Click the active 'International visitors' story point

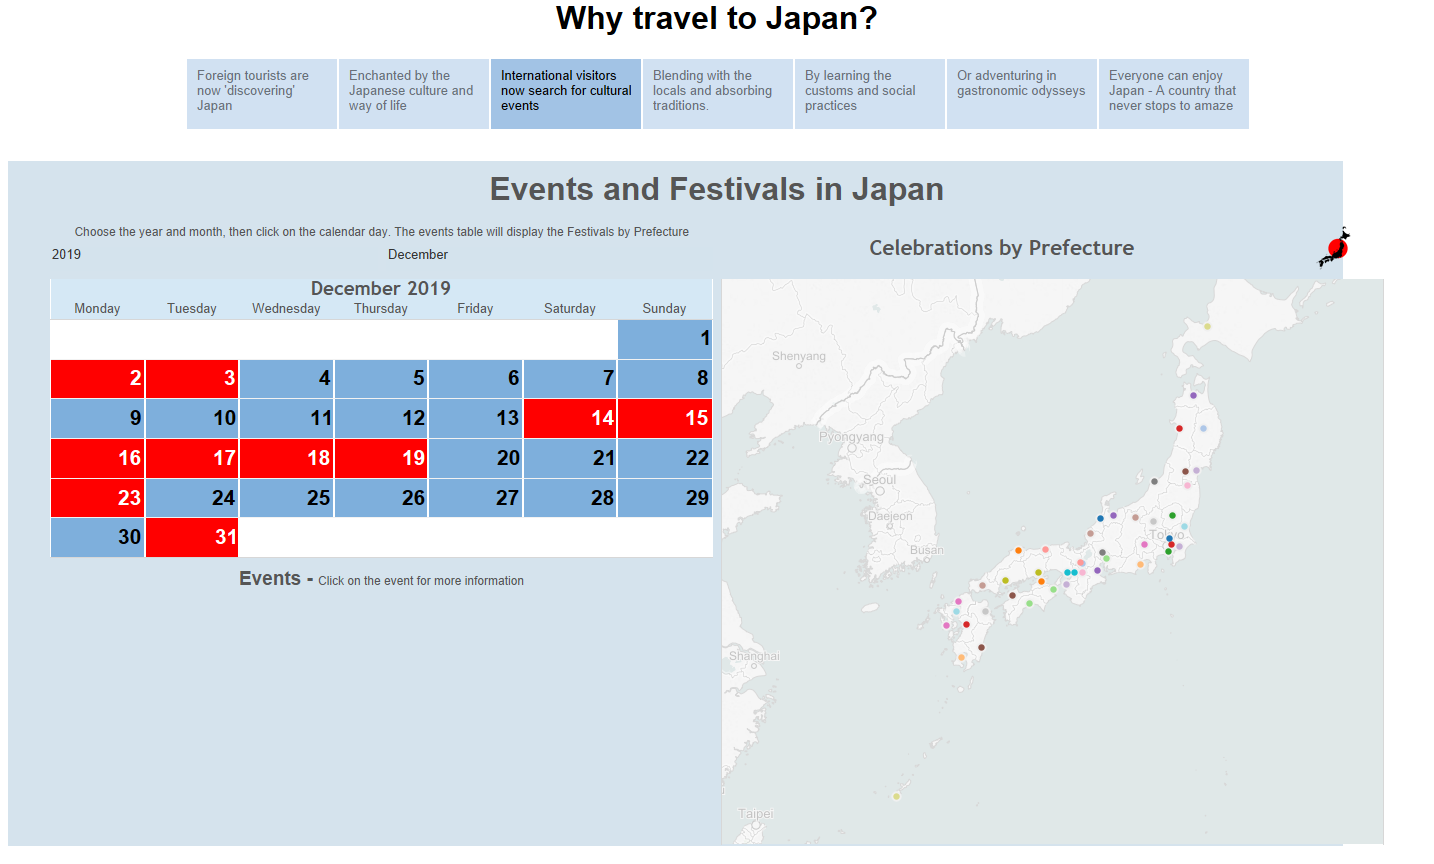[565, 93]
